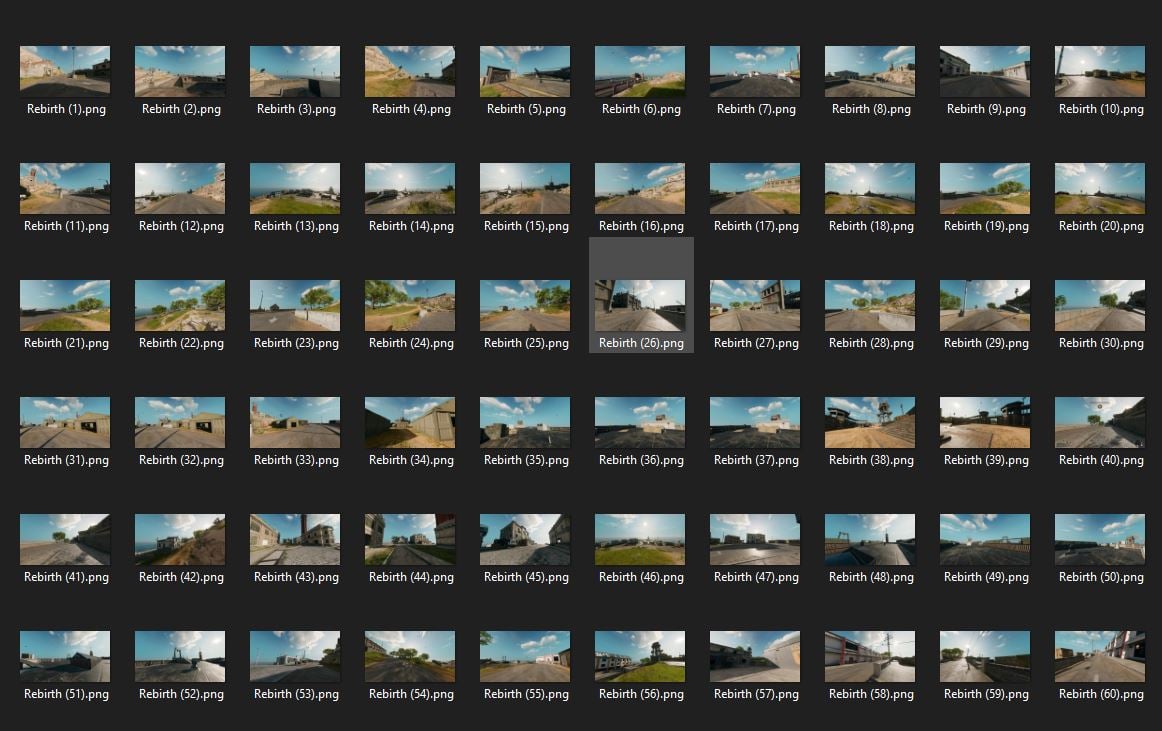Image resolution: width=1162 pixels, height=731 pixels.
Task: Select the Rebirth (47).png thumbnail
Action: 755,540
